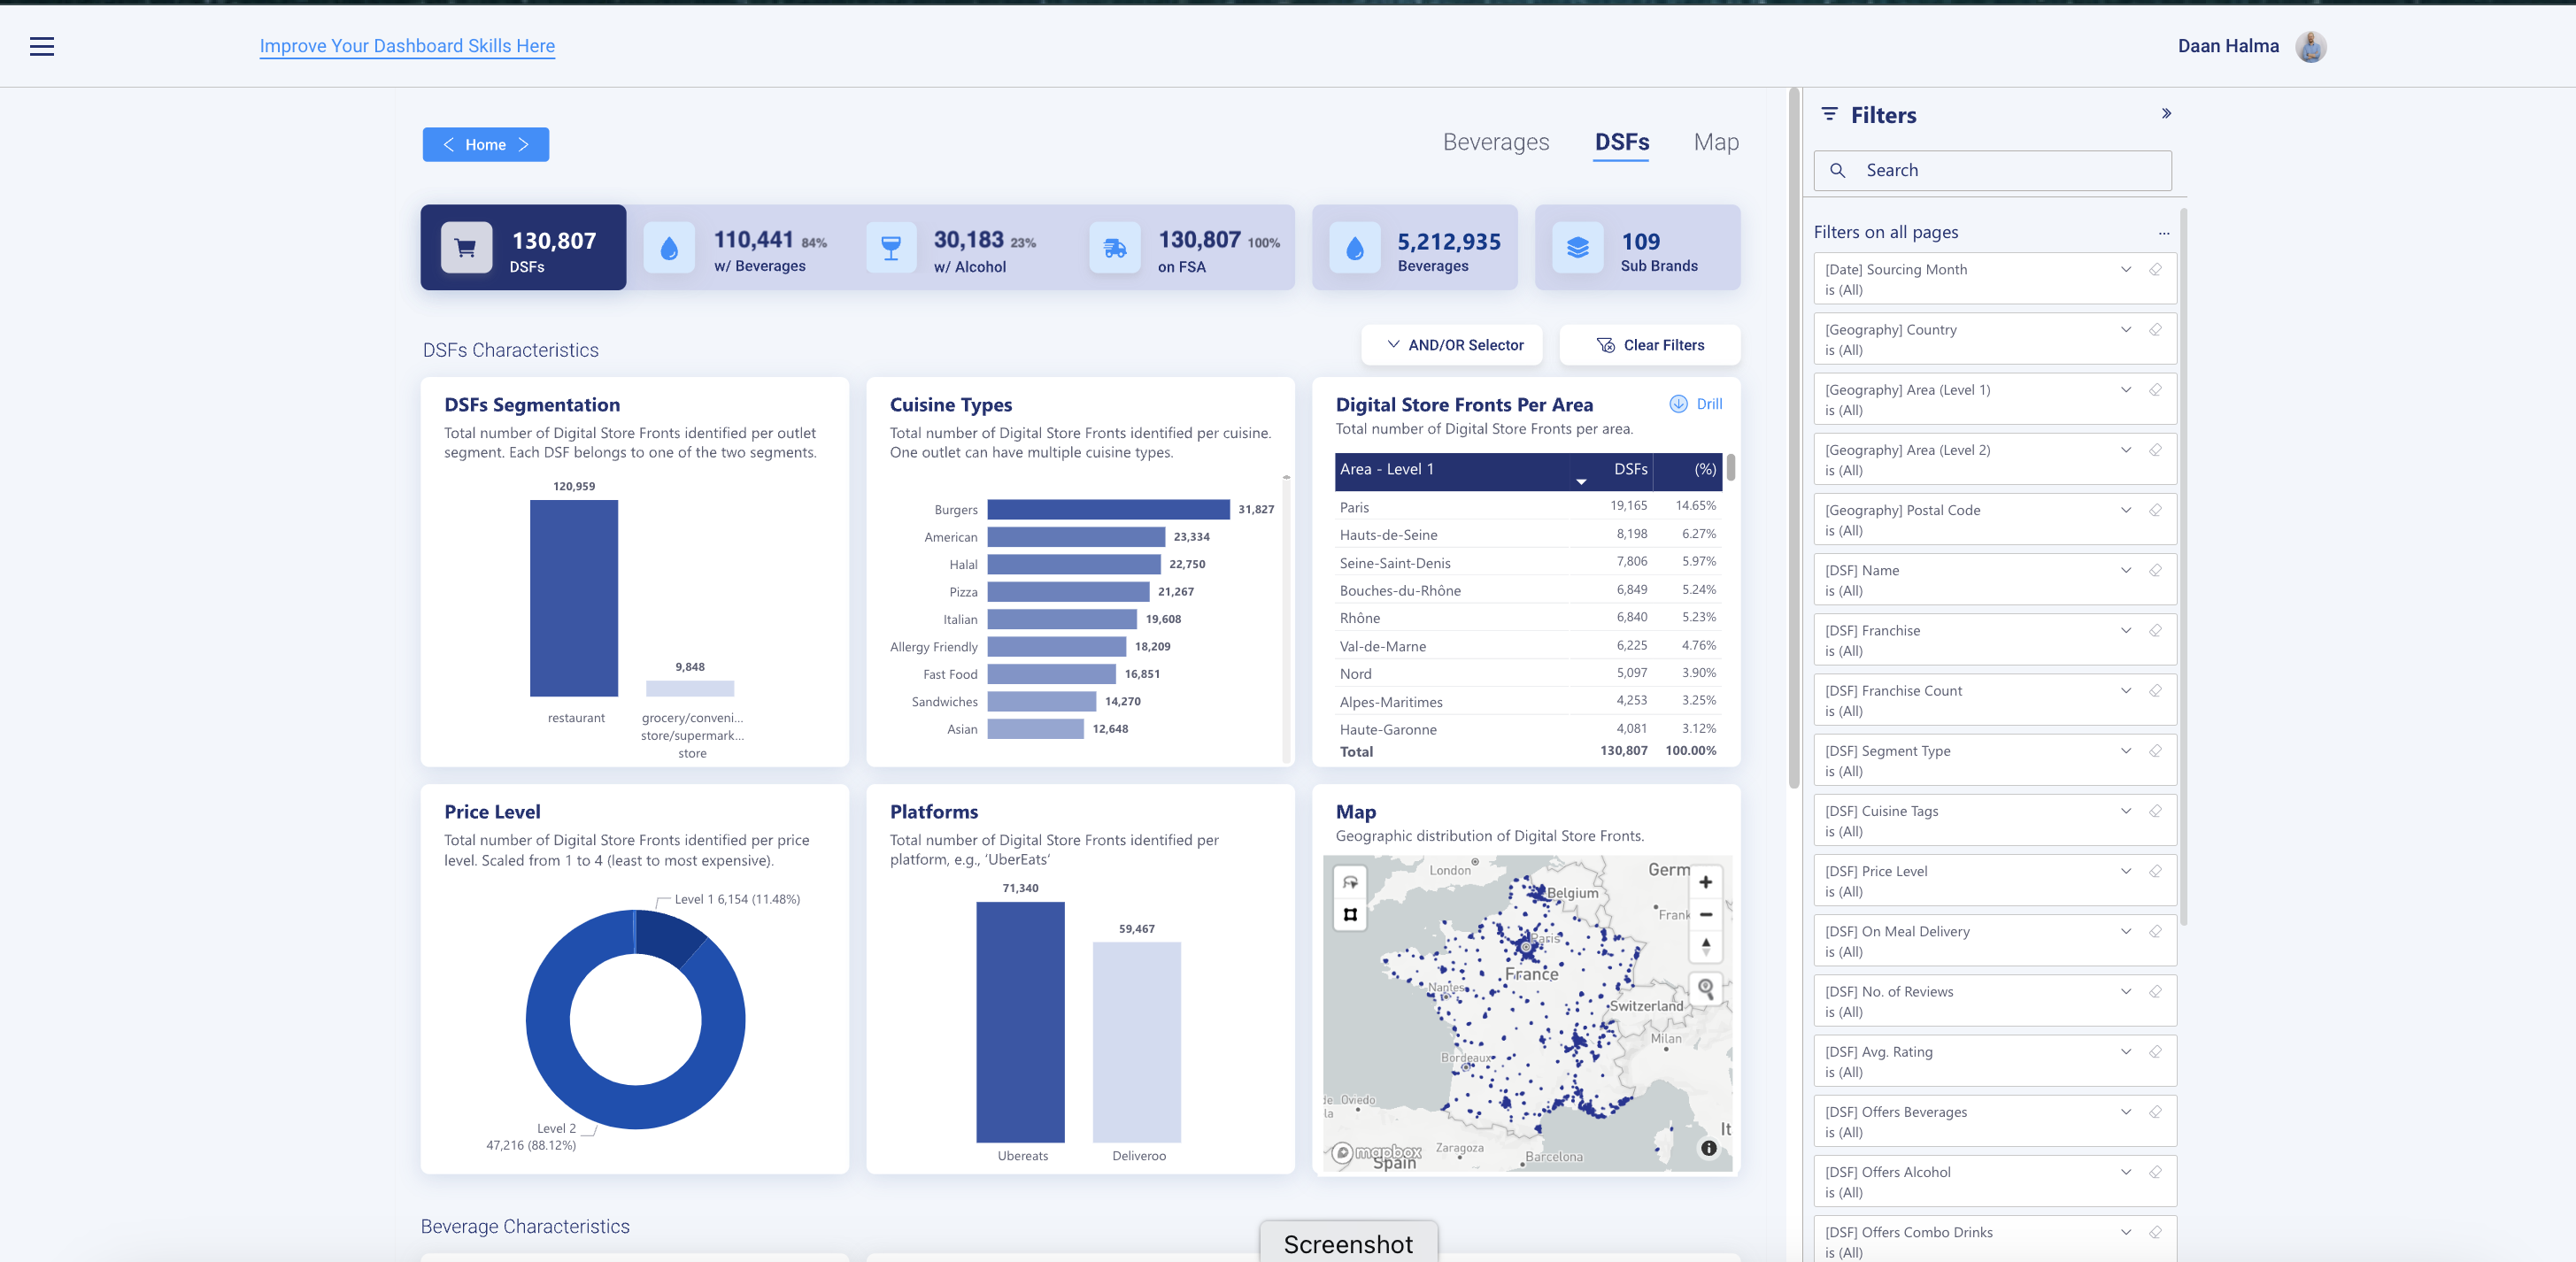Zoom out on the map
Image resolution: width=2576 pixels, height=1262 pixels.
(1705, 914)
